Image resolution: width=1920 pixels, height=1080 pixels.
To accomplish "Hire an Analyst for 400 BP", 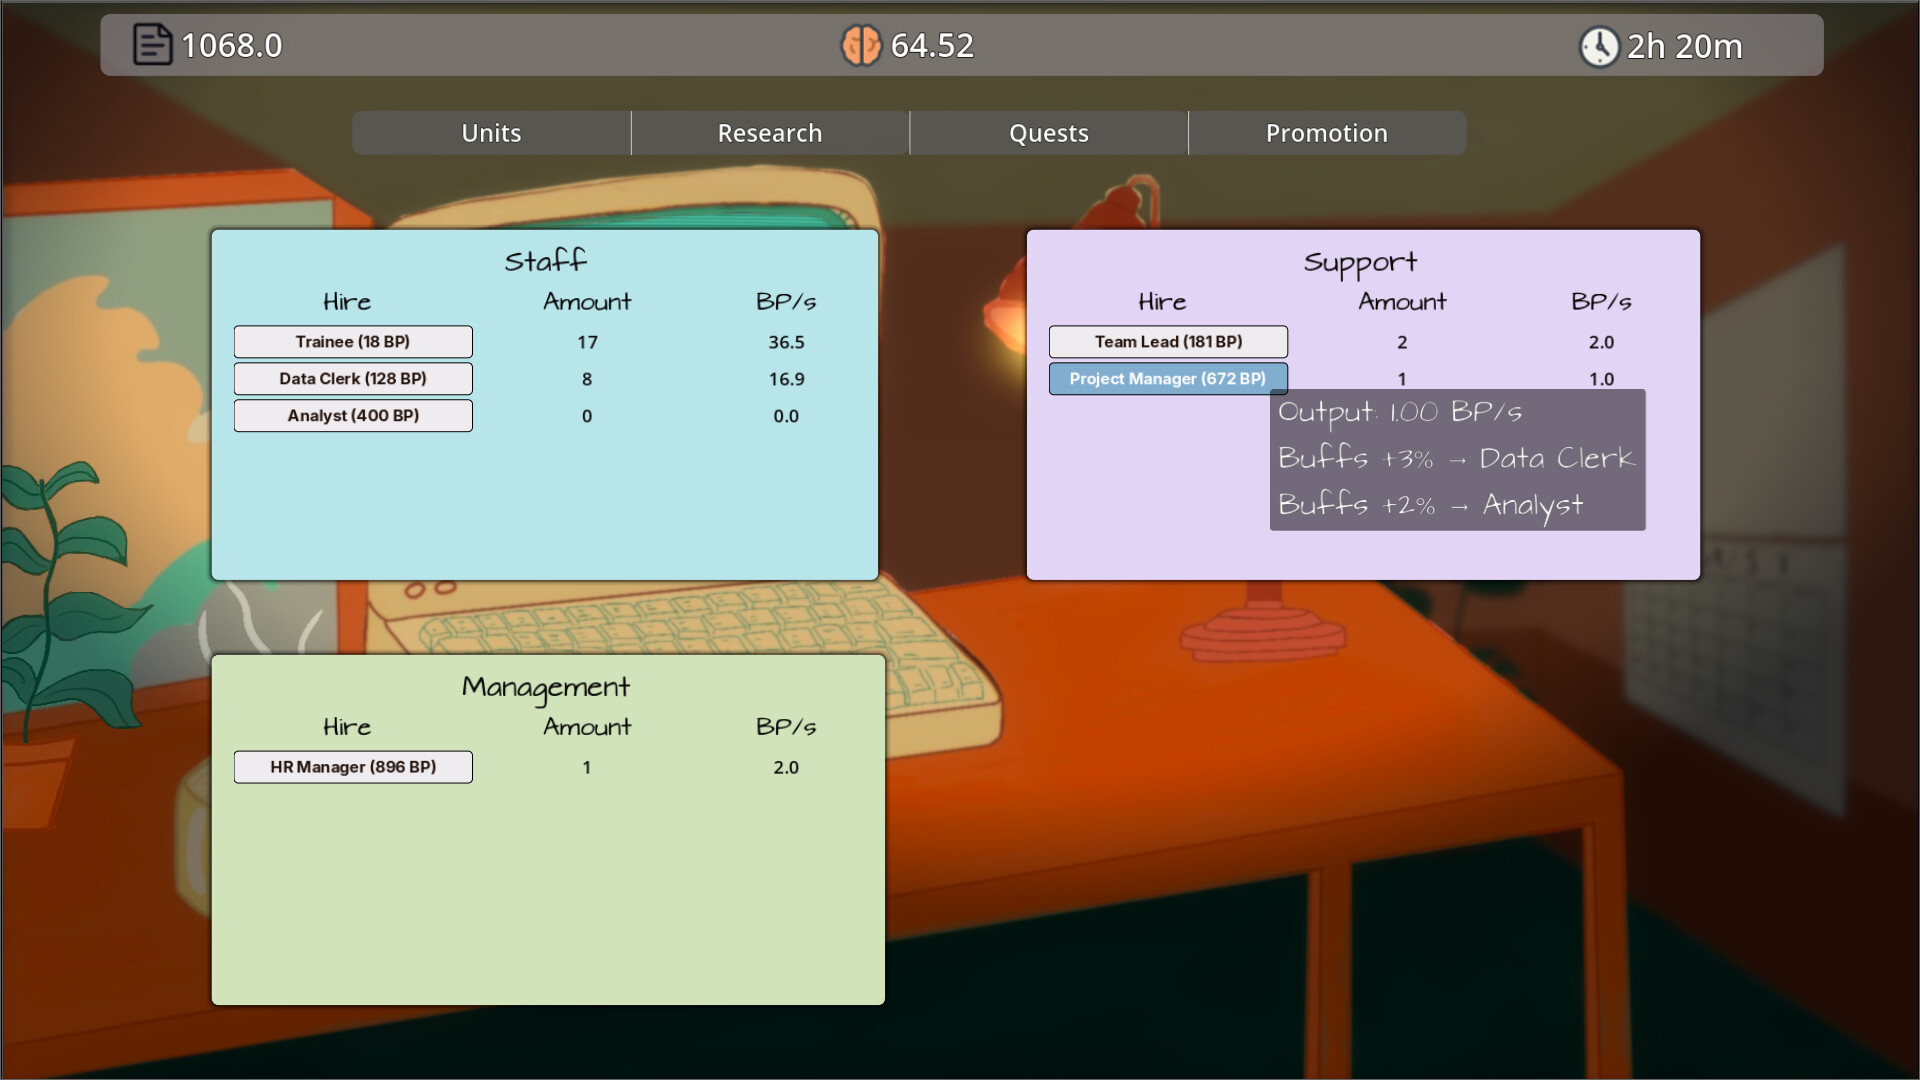I will [x=353, y=416].
